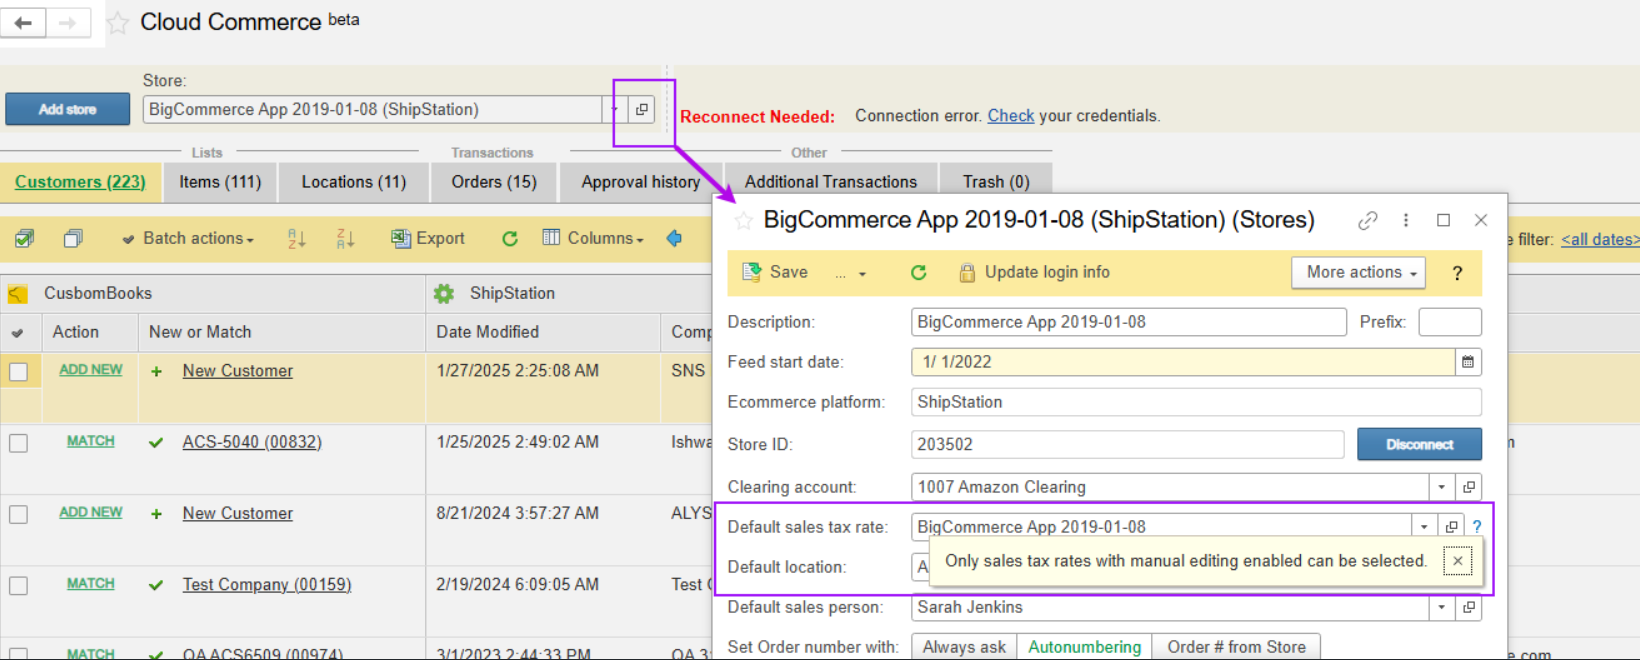Star Cloud Commerce as a favorite
This screenshot has height=660, width=1640.
coord(118,23)
